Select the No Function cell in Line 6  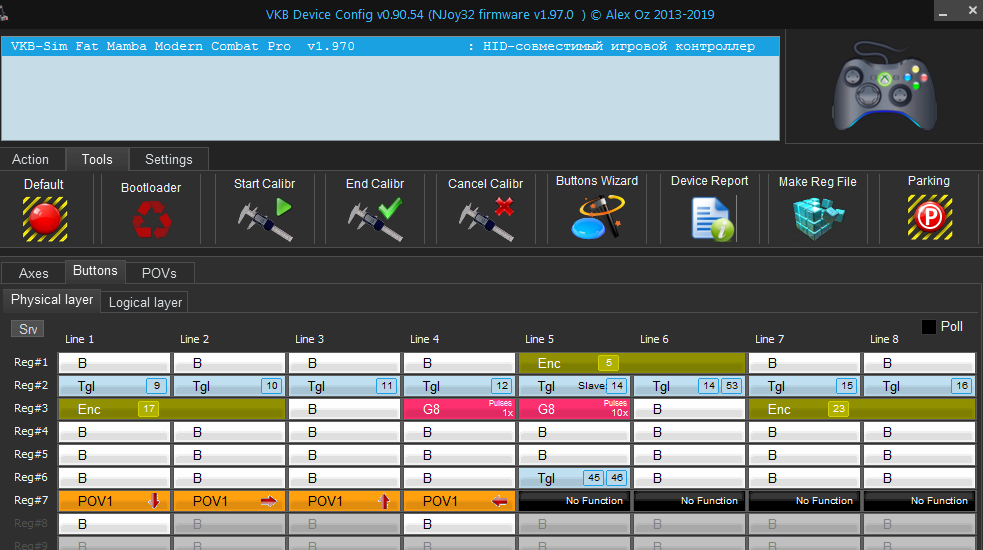click(690, 501)
